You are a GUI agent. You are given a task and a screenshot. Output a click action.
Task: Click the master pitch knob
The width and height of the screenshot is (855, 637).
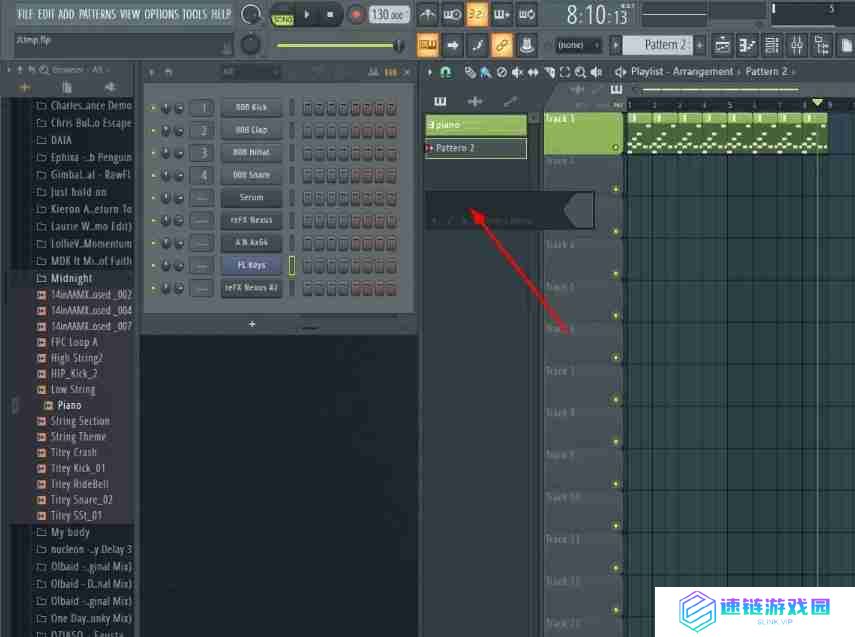tap(250, 44)
